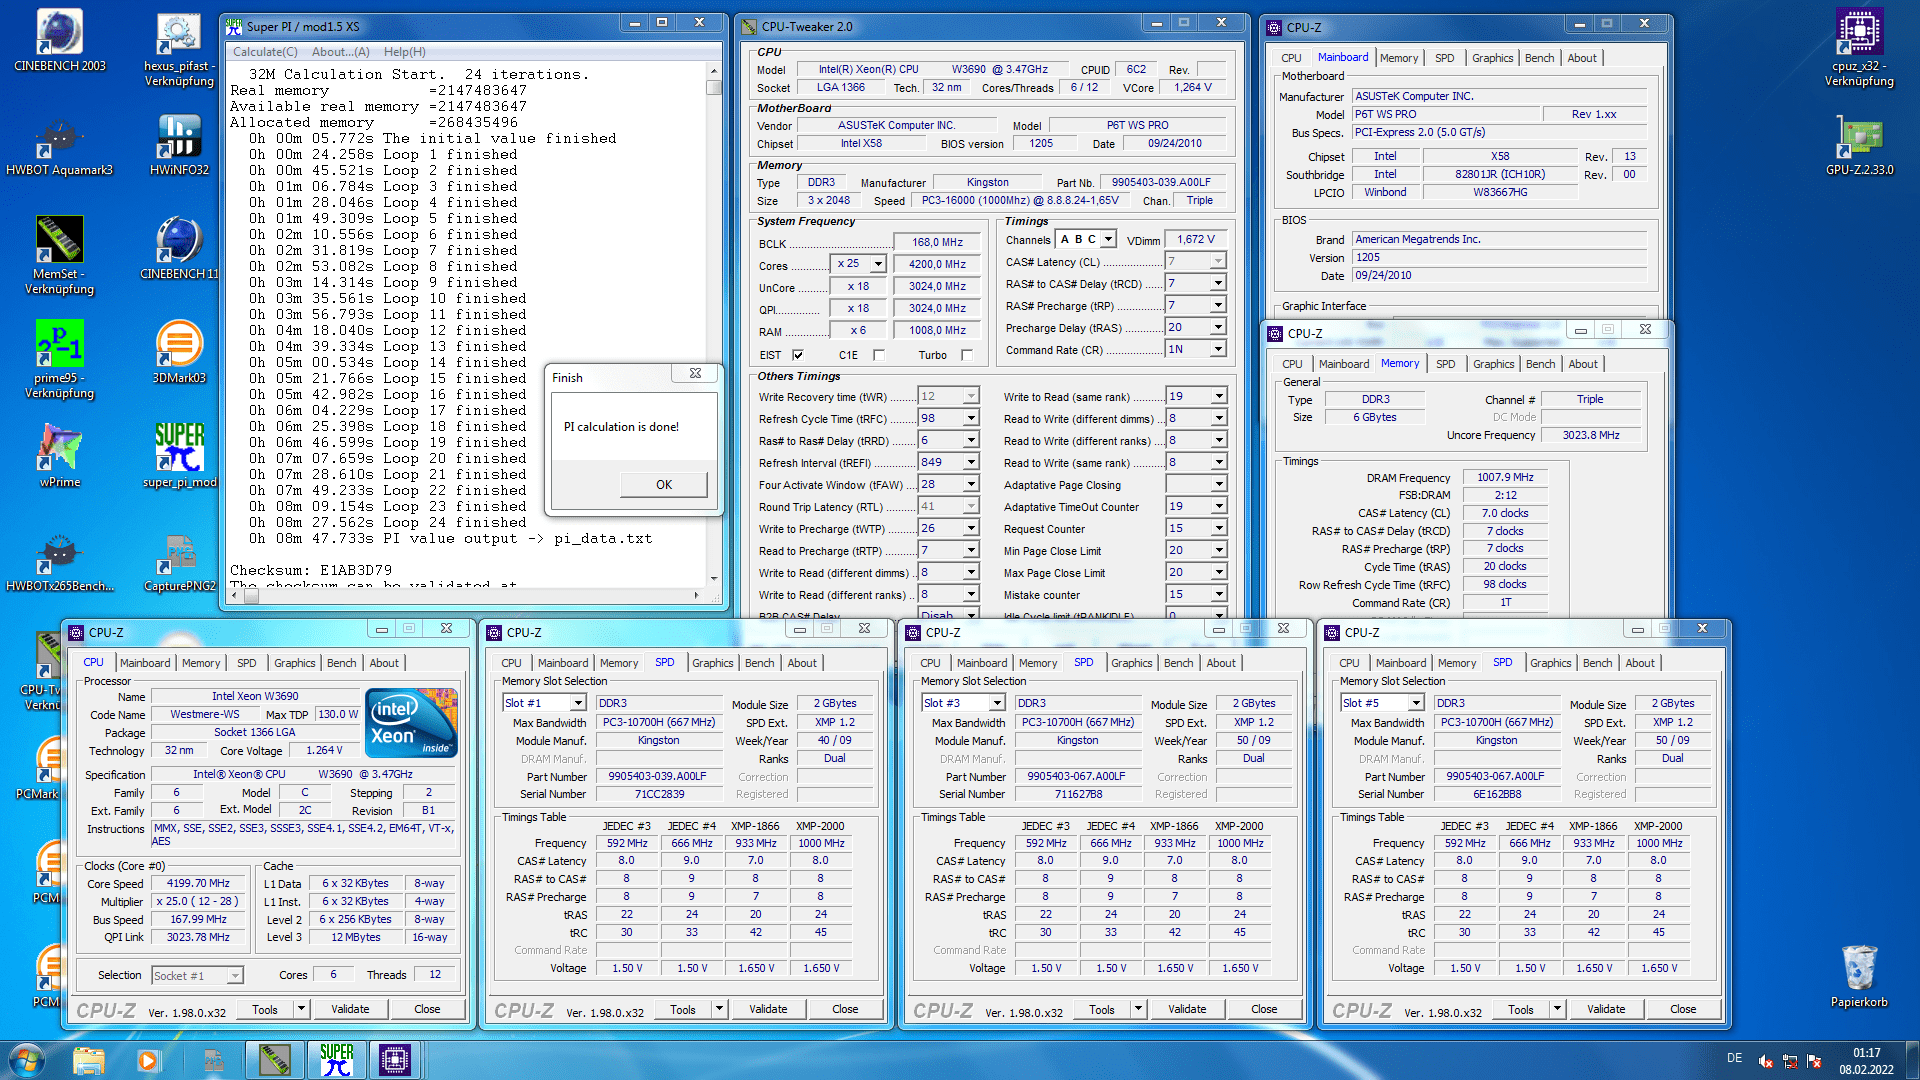Click Tools button in Slot #1 CPU-Z window
The width and height of the screenshot is (1920, 1080).
tap(683, 1010)
